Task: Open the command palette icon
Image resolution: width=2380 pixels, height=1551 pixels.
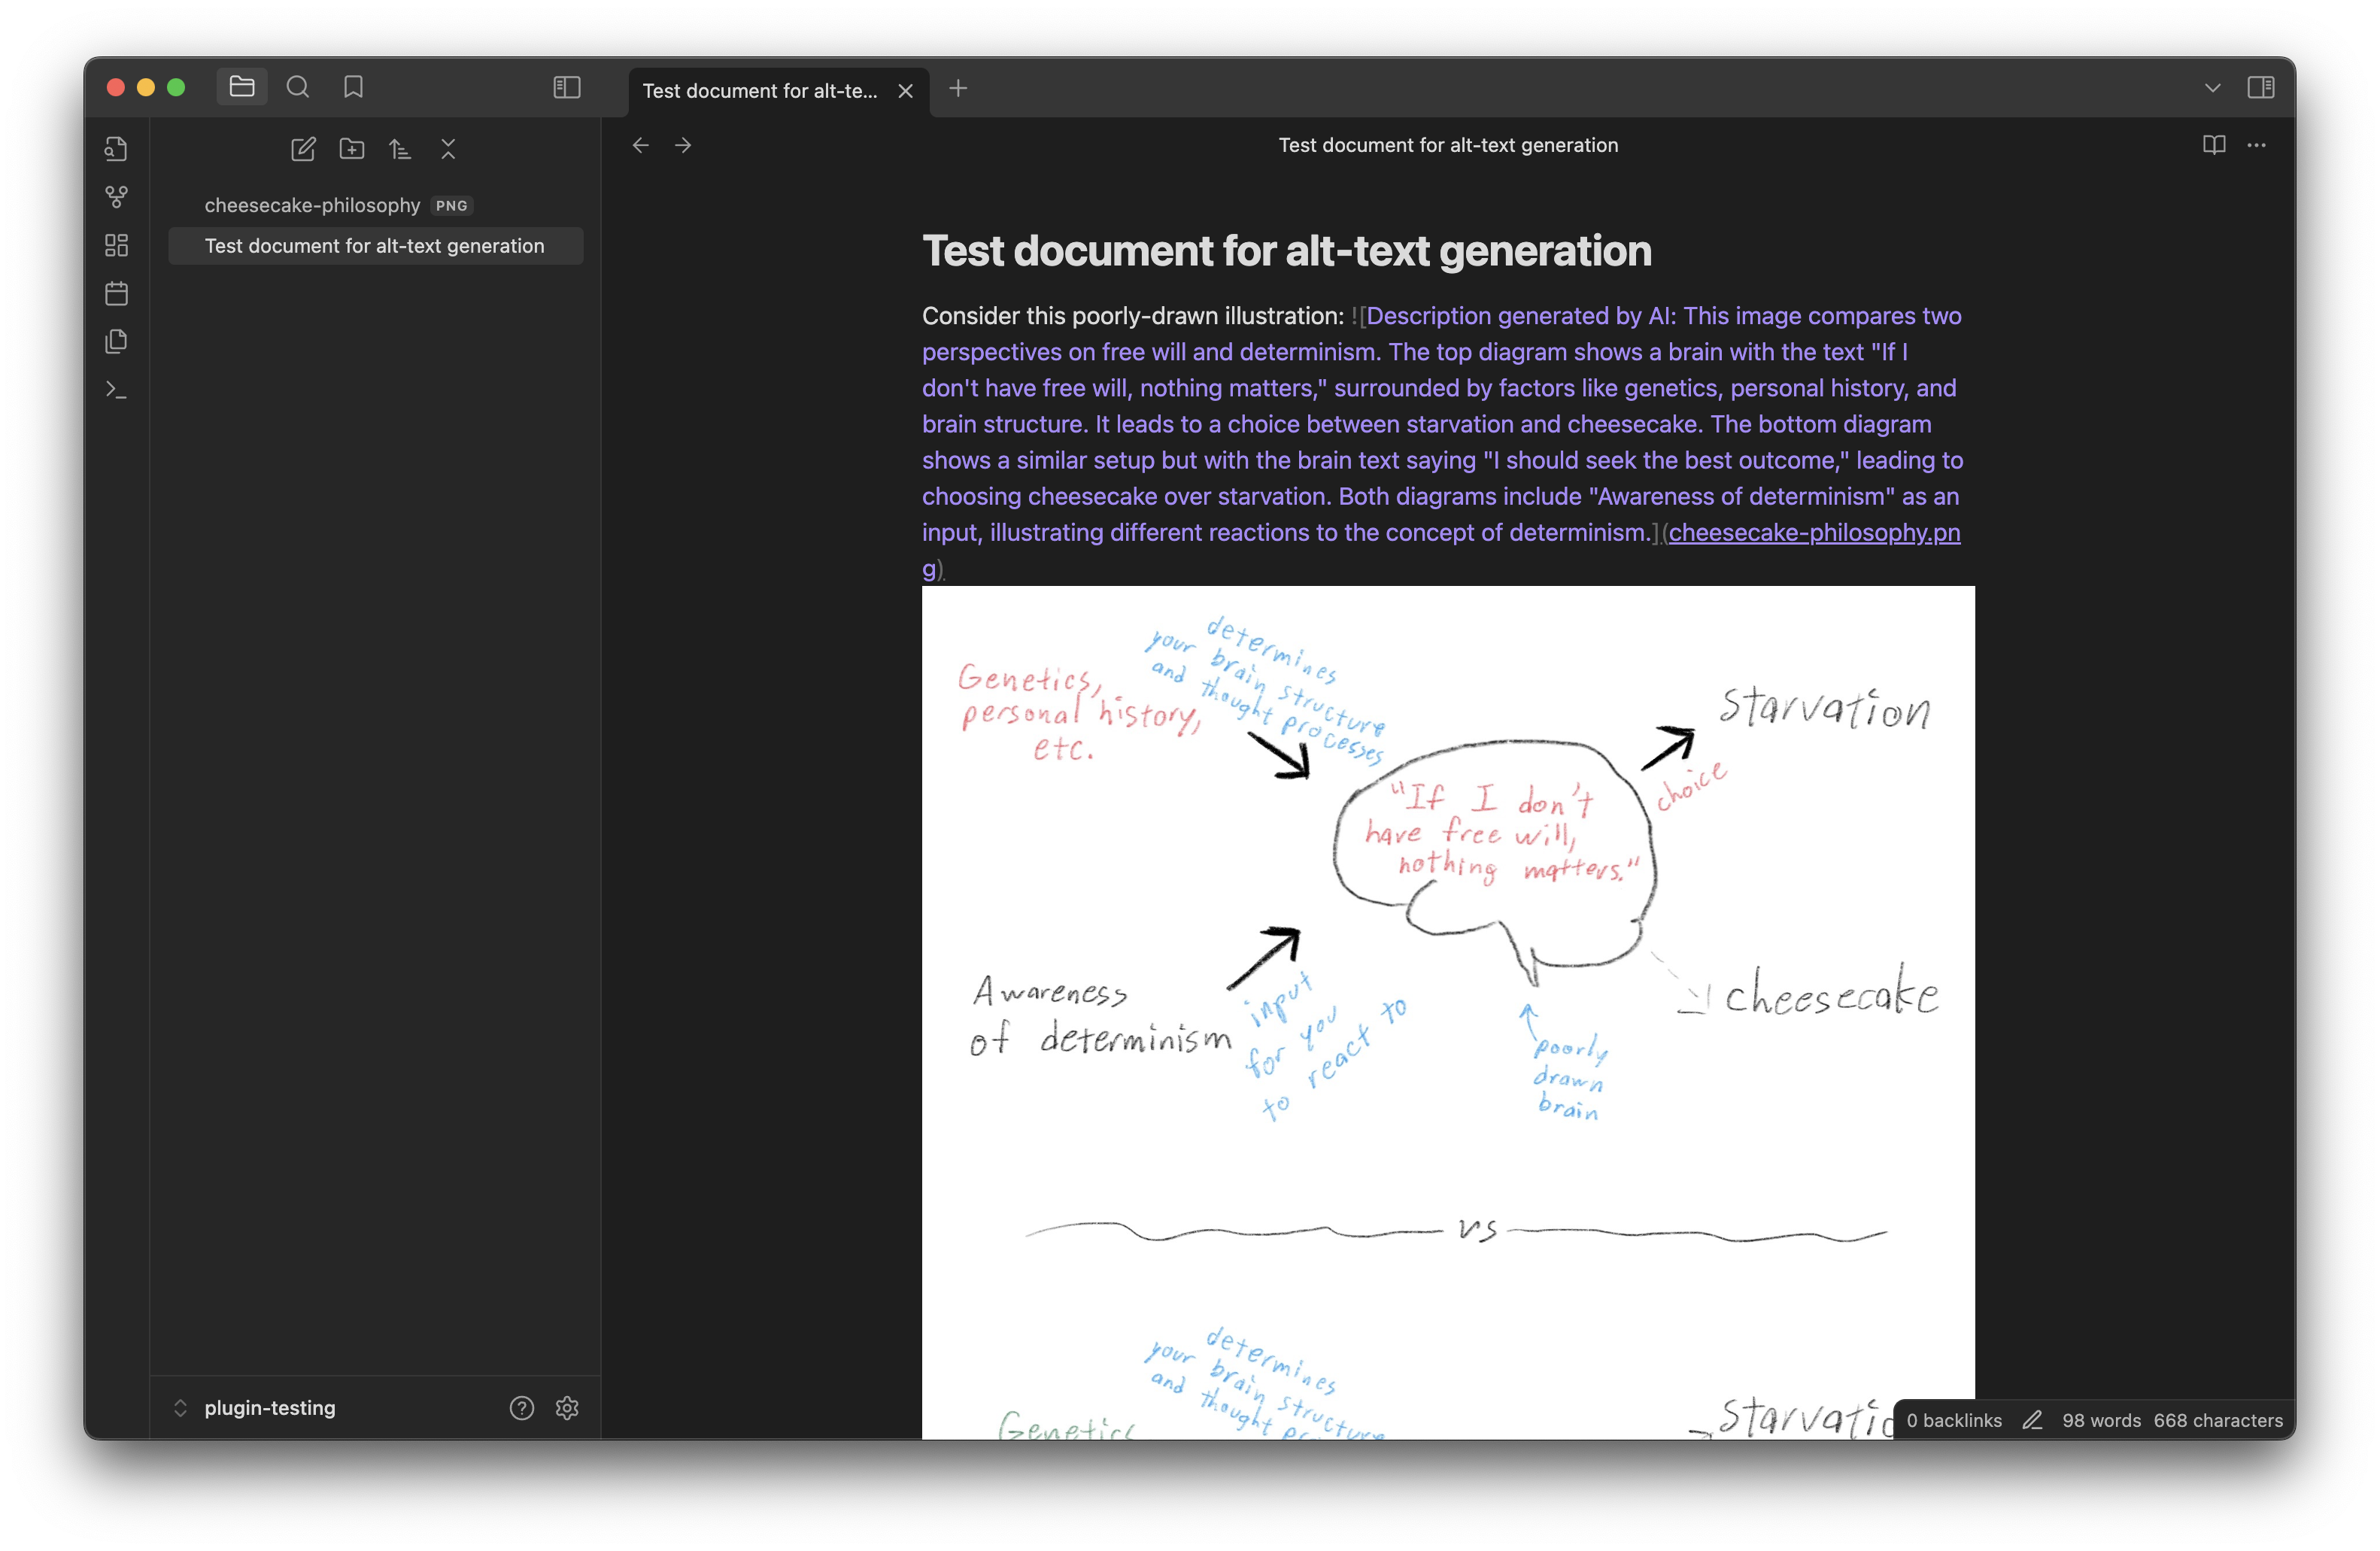Action: pos(116,390)
